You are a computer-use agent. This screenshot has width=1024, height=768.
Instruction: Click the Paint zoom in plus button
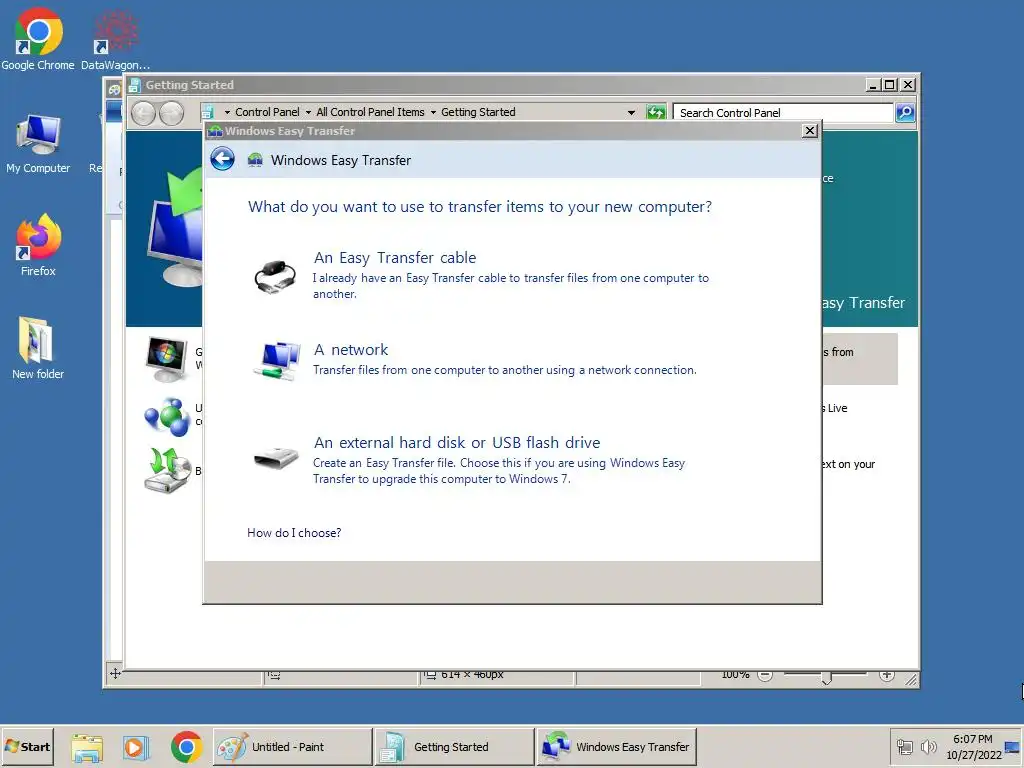886,675
